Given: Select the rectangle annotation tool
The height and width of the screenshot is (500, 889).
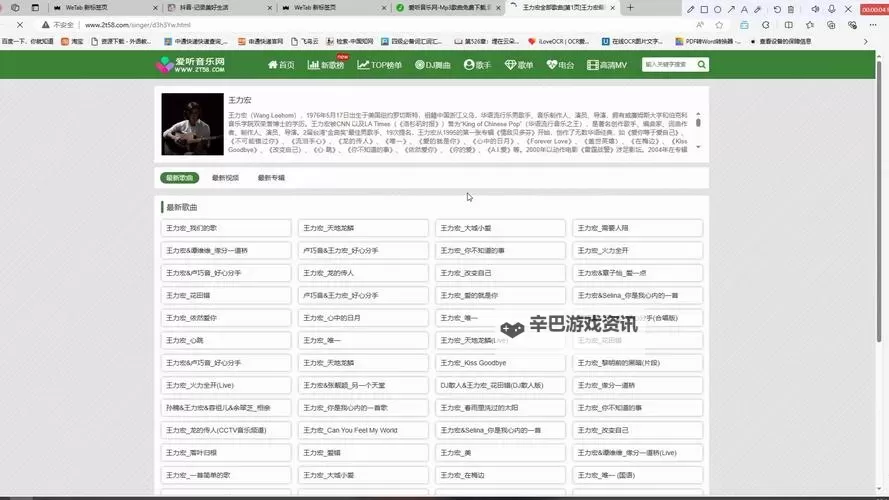Looking at the screenshot, I should coord(704,9).
